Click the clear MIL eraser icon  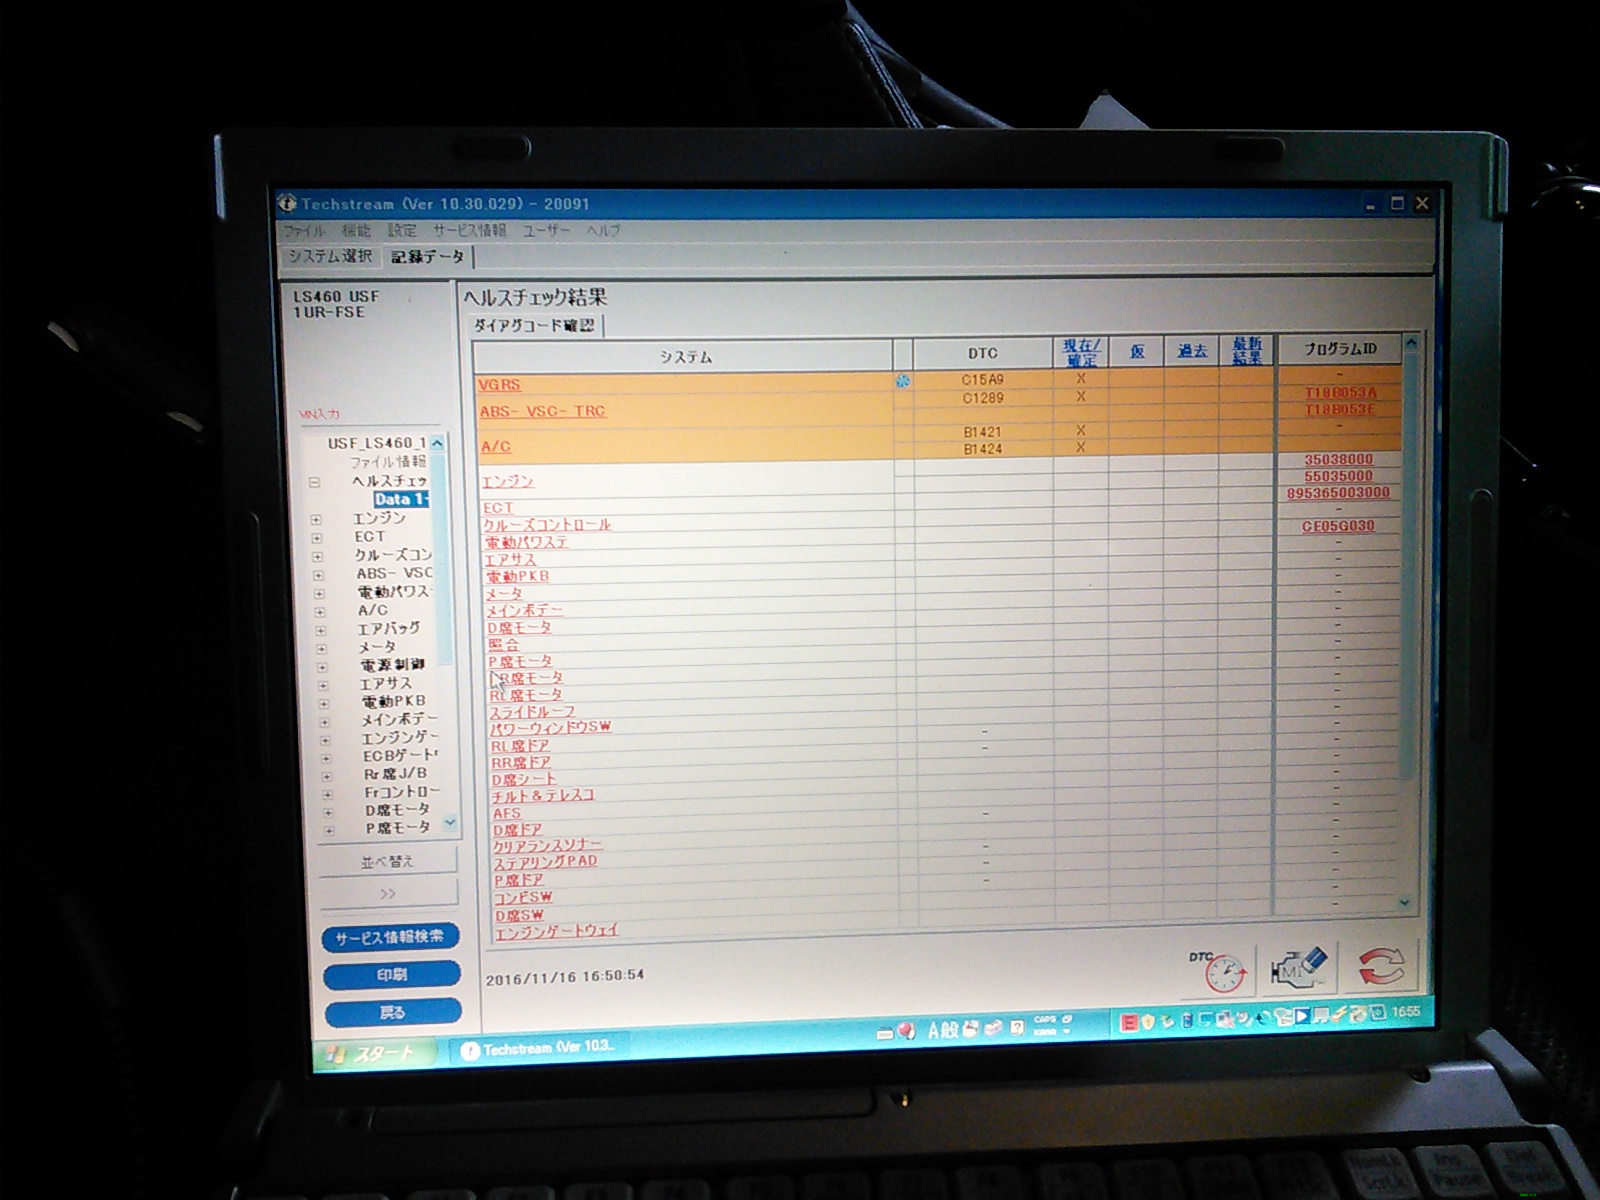1298,967
